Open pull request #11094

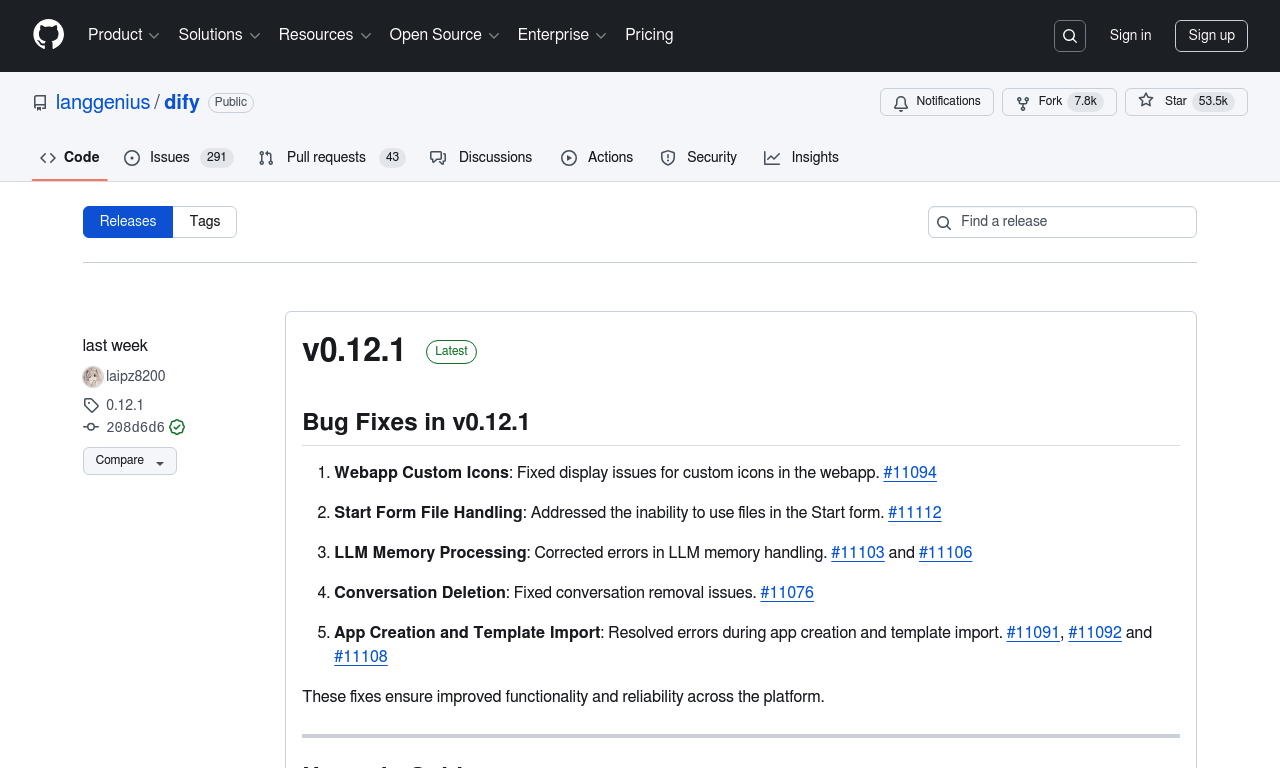coord(910,473)
